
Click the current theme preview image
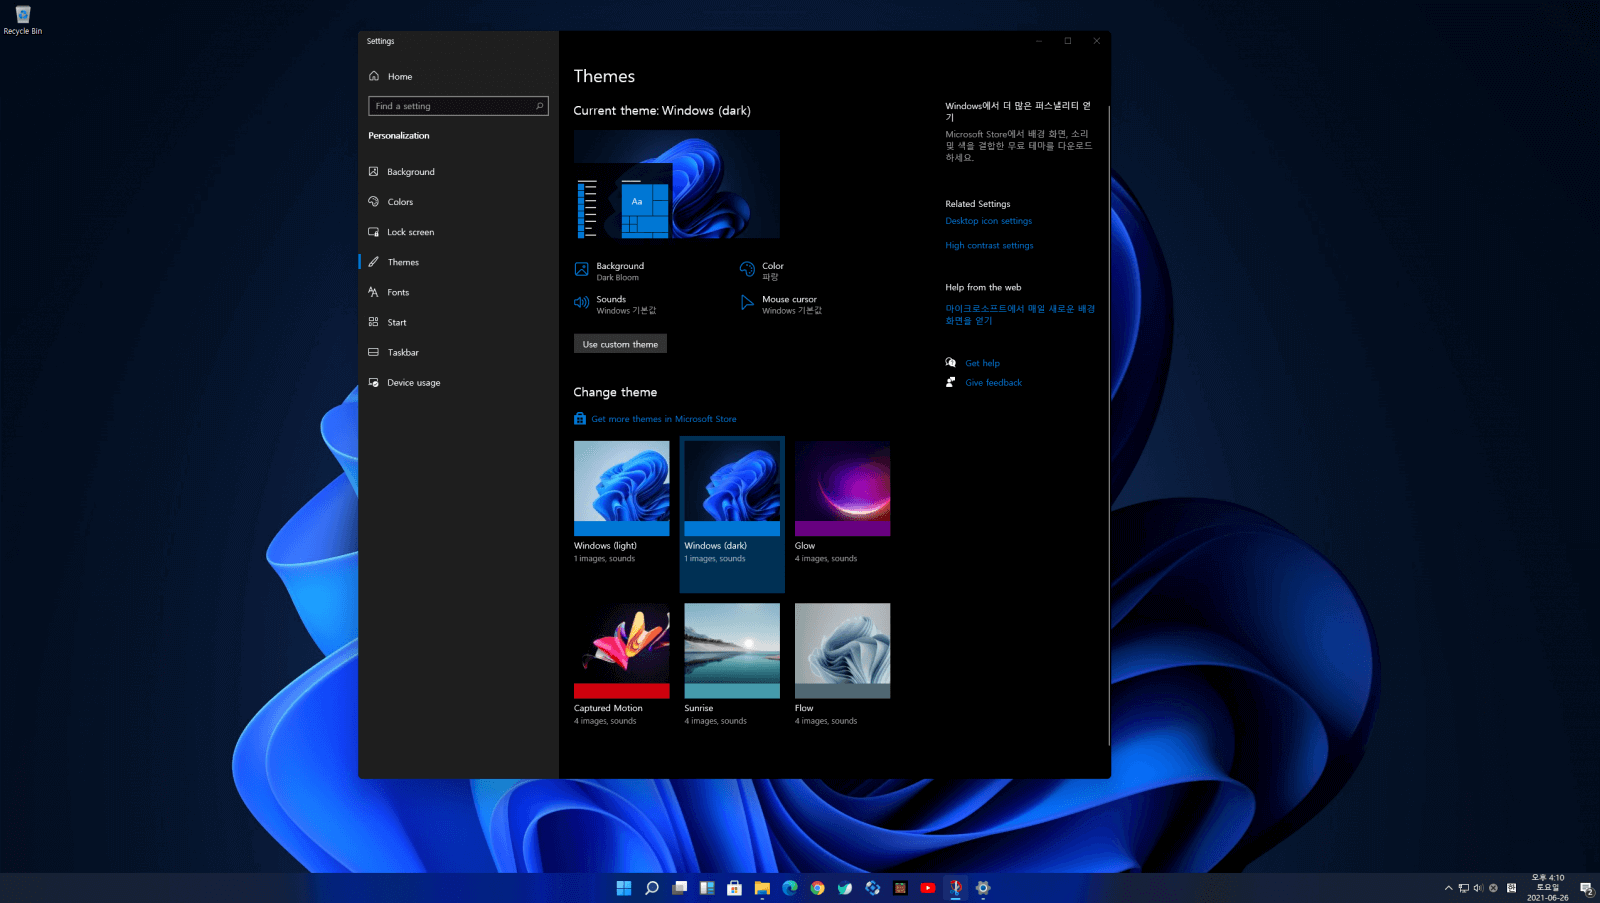[x=677, y=184]
